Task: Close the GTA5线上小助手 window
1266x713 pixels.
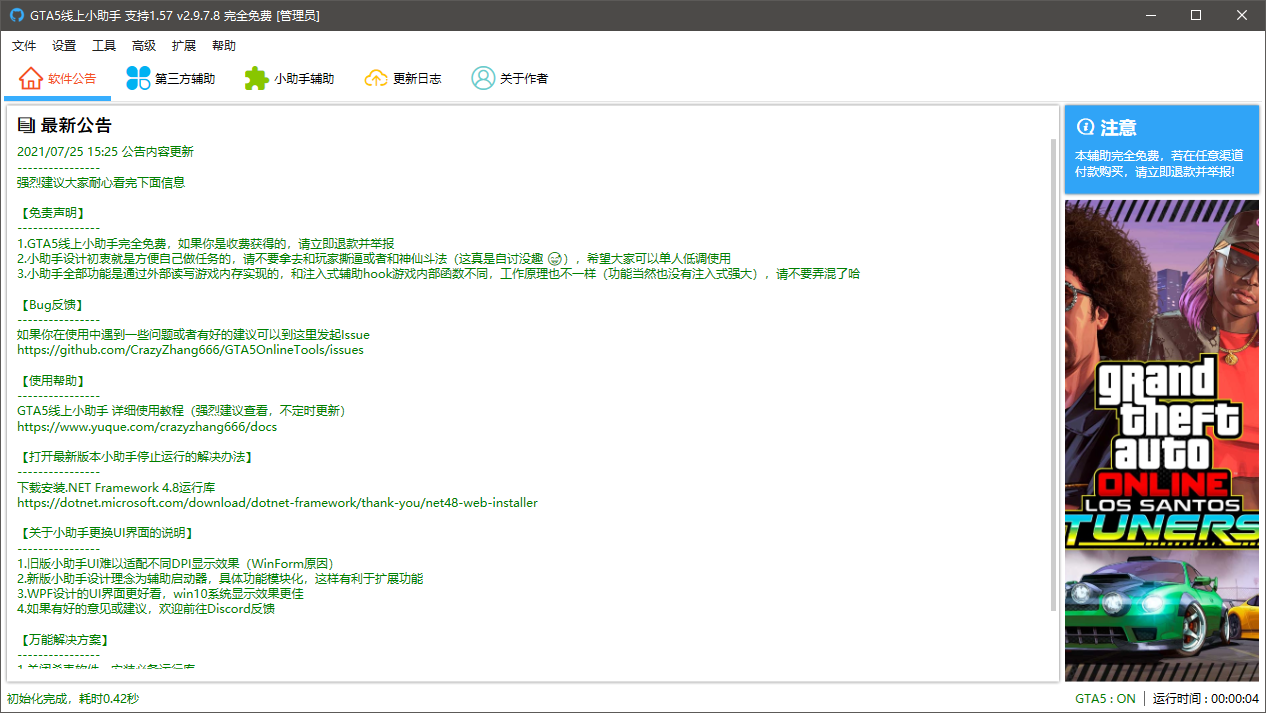Action: pyautogui.click(x=1242, y=16)
